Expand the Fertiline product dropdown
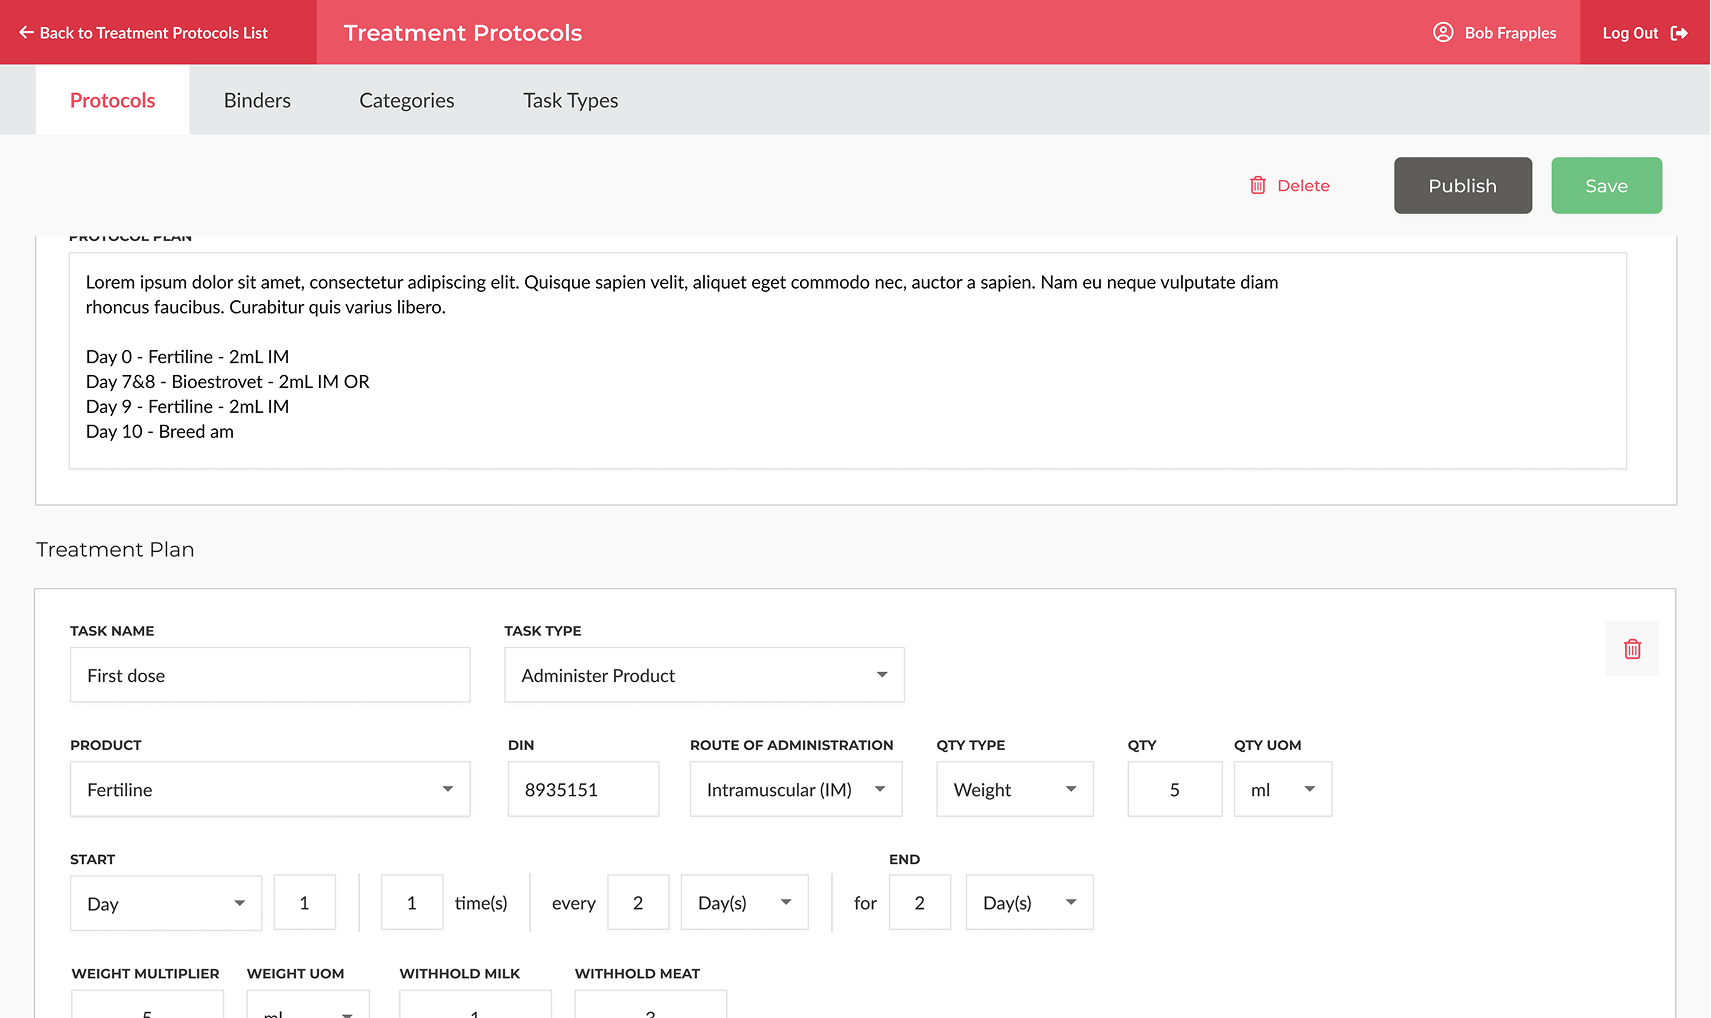Image resolution: width=1711 pixels, height=1018 pixels. [447, 789]
